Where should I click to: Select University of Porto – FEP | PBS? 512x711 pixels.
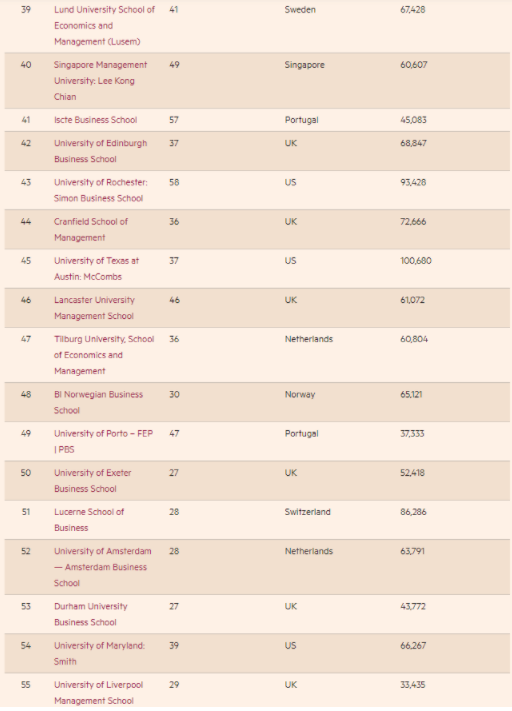click(x=103, y=441)
